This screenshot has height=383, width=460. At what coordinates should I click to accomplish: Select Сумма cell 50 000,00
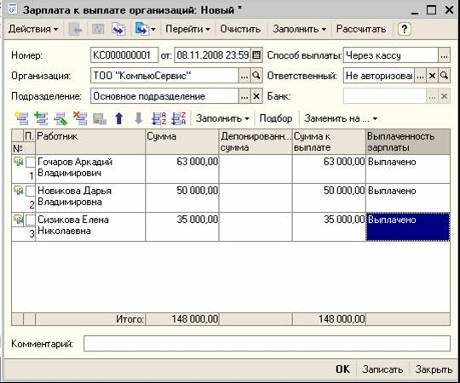[x=182, y=198]
